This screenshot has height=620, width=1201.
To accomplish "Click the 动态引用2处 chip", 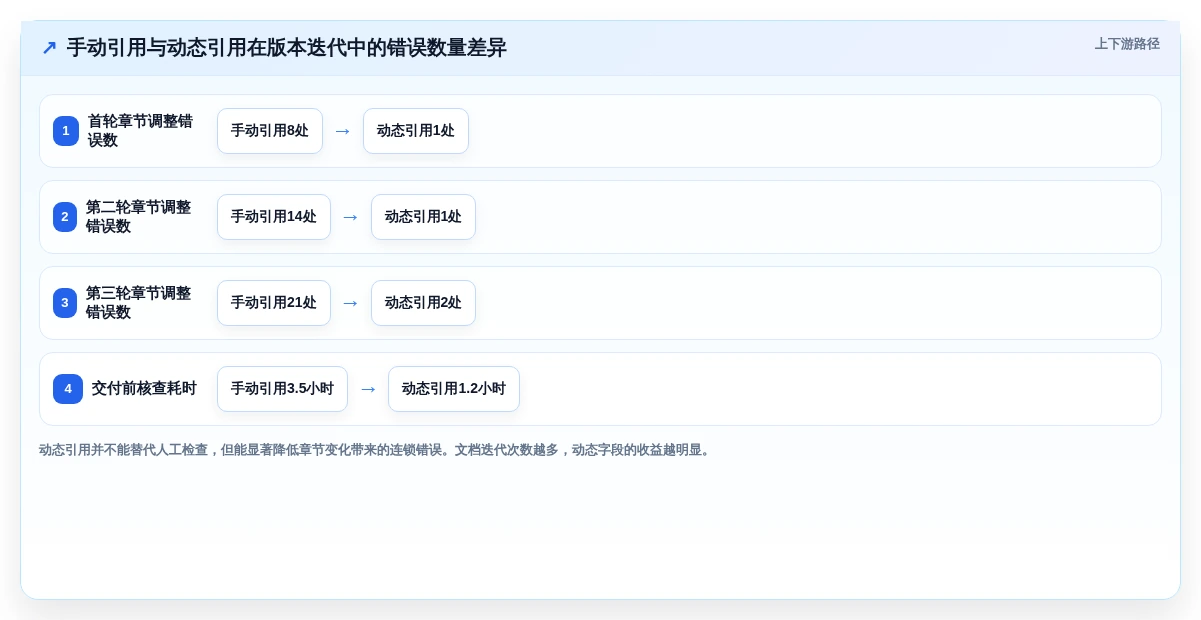I will tap(424, 303).
